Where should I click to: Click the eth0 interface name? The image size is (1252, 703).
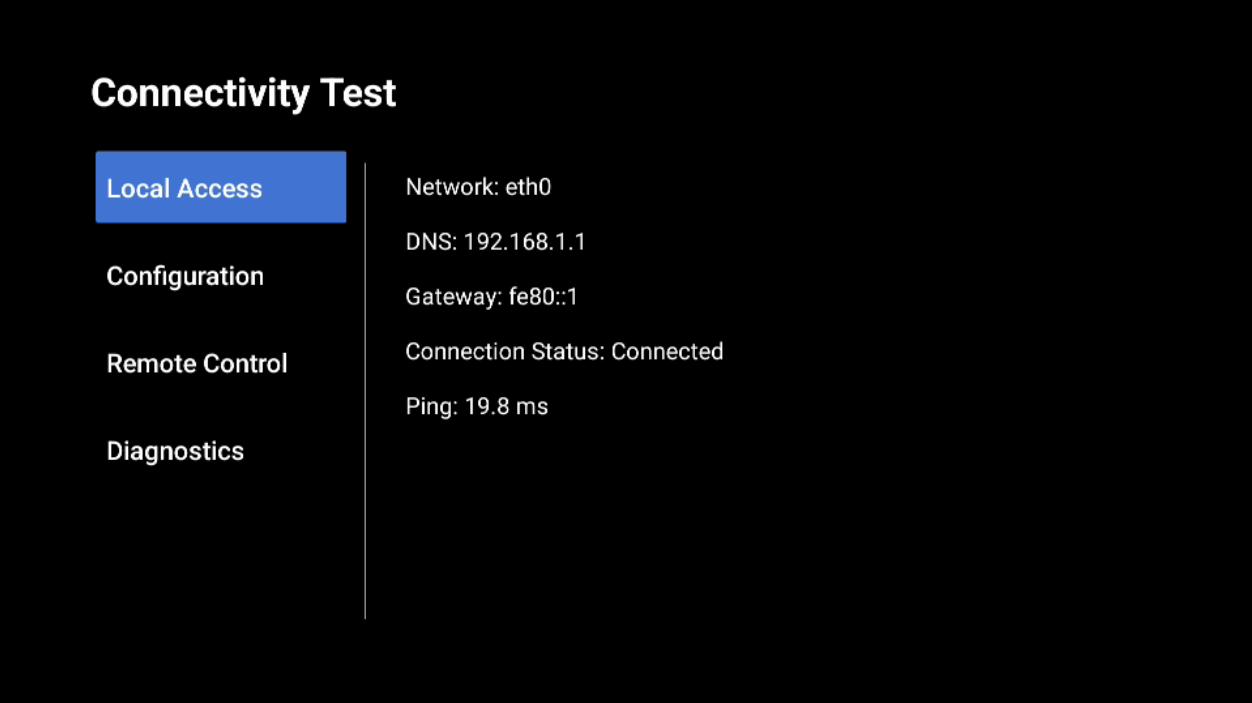tap(528, 187)
